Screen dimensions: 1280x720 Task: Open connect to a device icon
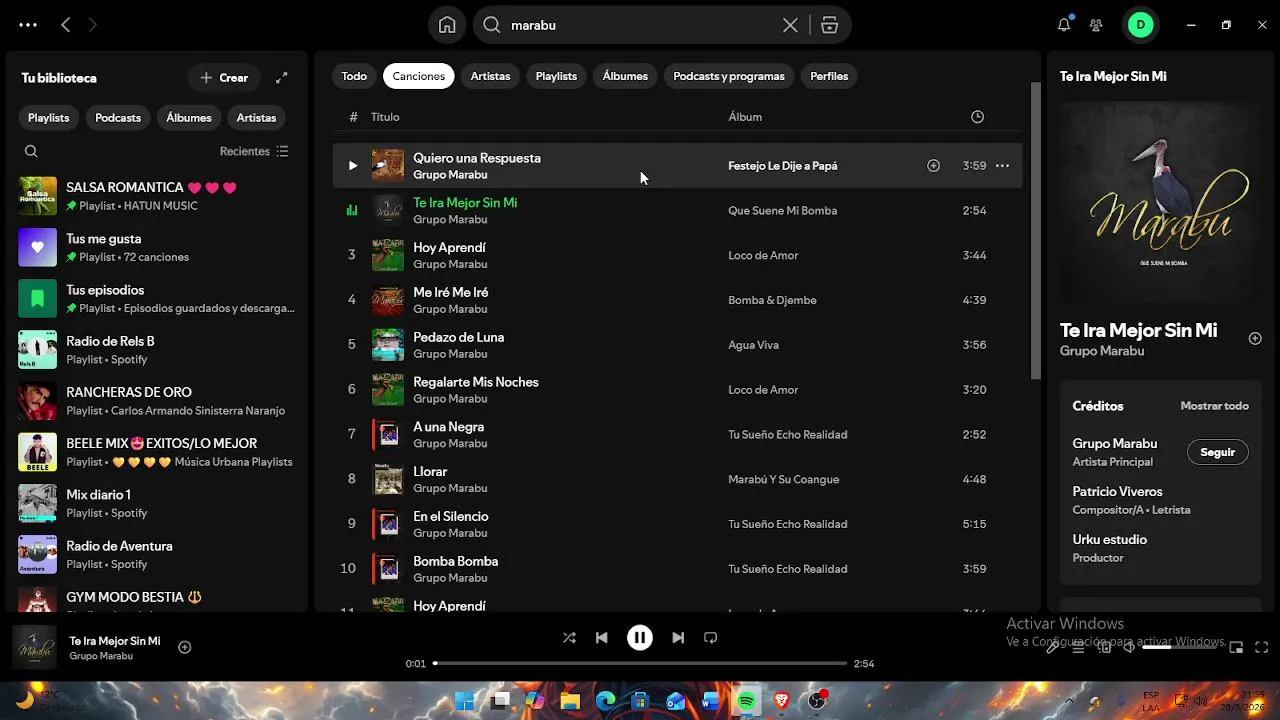[1104, 647]
